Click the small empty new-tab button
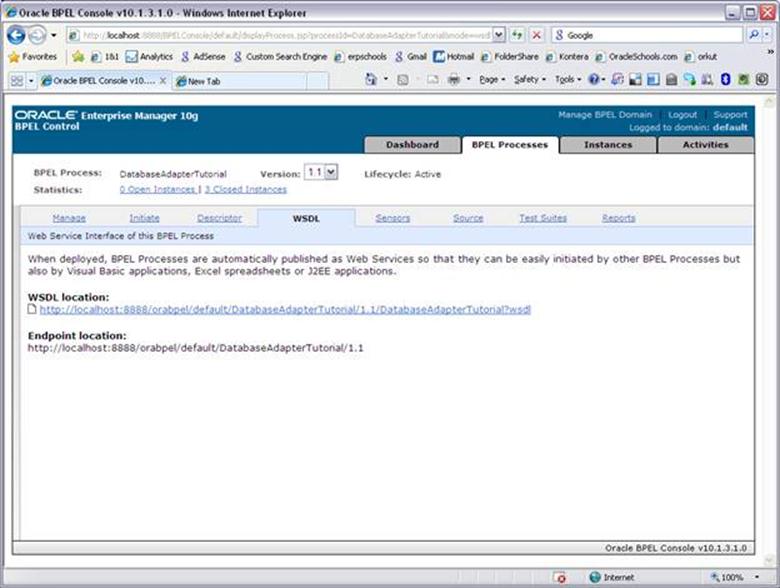 pos(317,81)
